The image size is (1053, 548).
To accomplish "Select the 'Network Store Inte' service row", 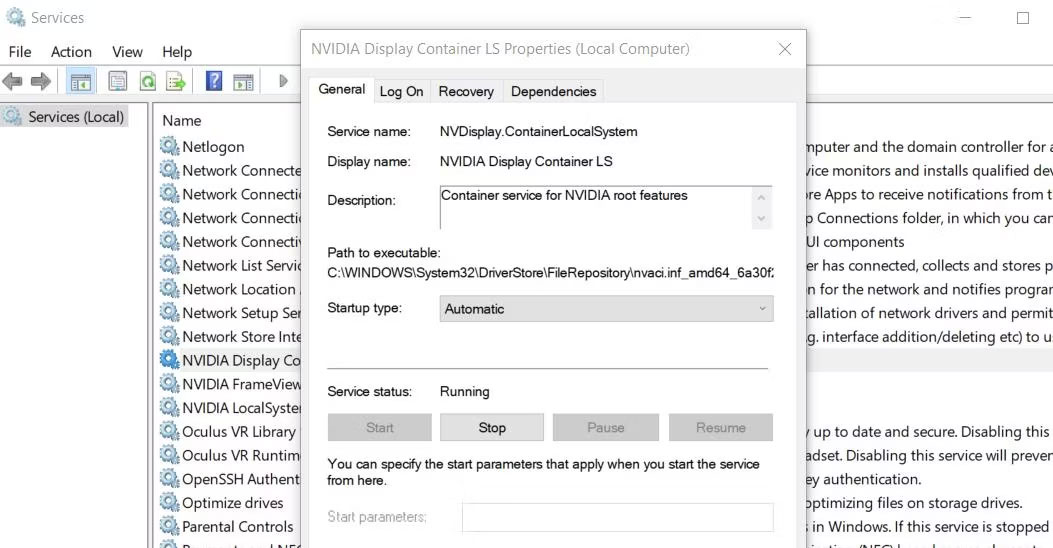I will click(230, 336).
